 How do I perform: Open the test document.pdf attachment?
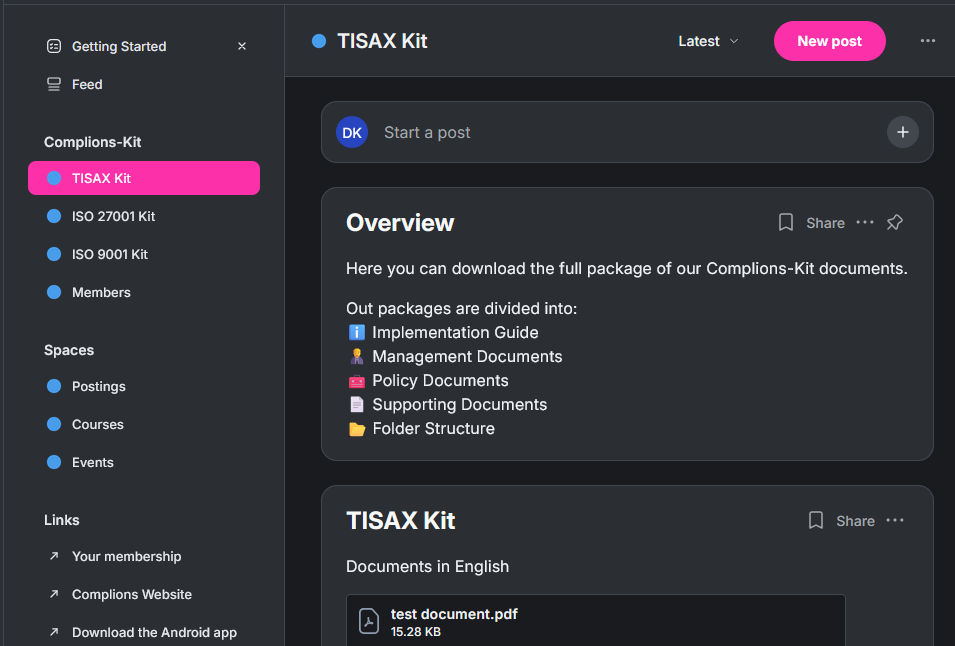454,614
